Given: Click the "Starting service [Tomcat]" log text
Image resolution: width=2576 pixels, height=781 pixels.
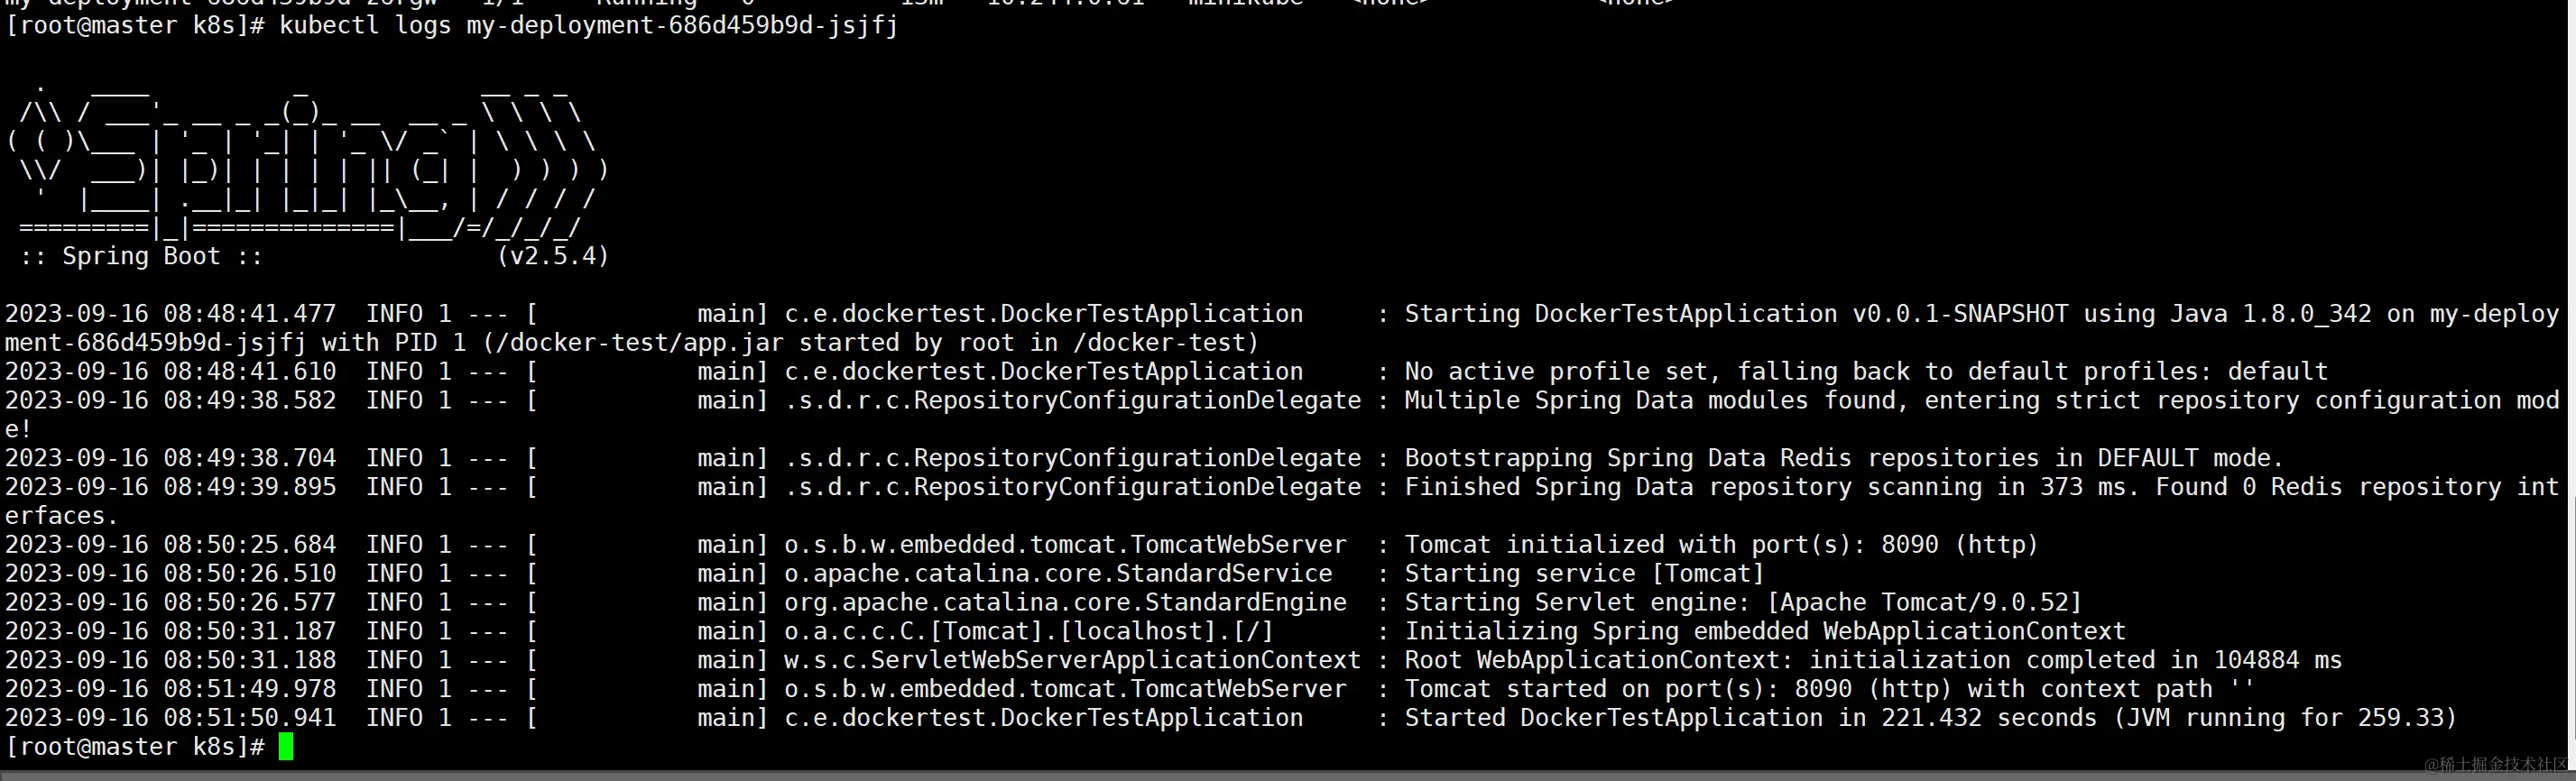Looking at the screenshot, I should tap(1584, 574).
